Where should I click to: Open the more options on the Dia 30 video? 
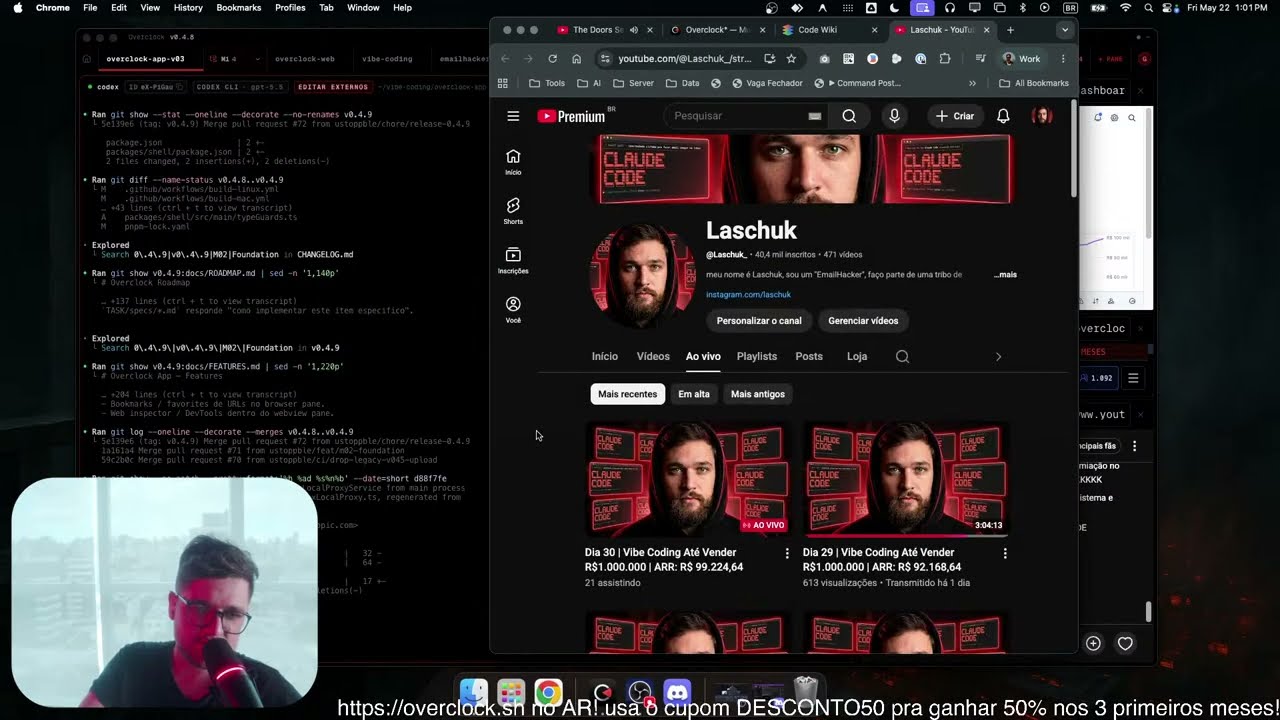(x=787, y=553)
